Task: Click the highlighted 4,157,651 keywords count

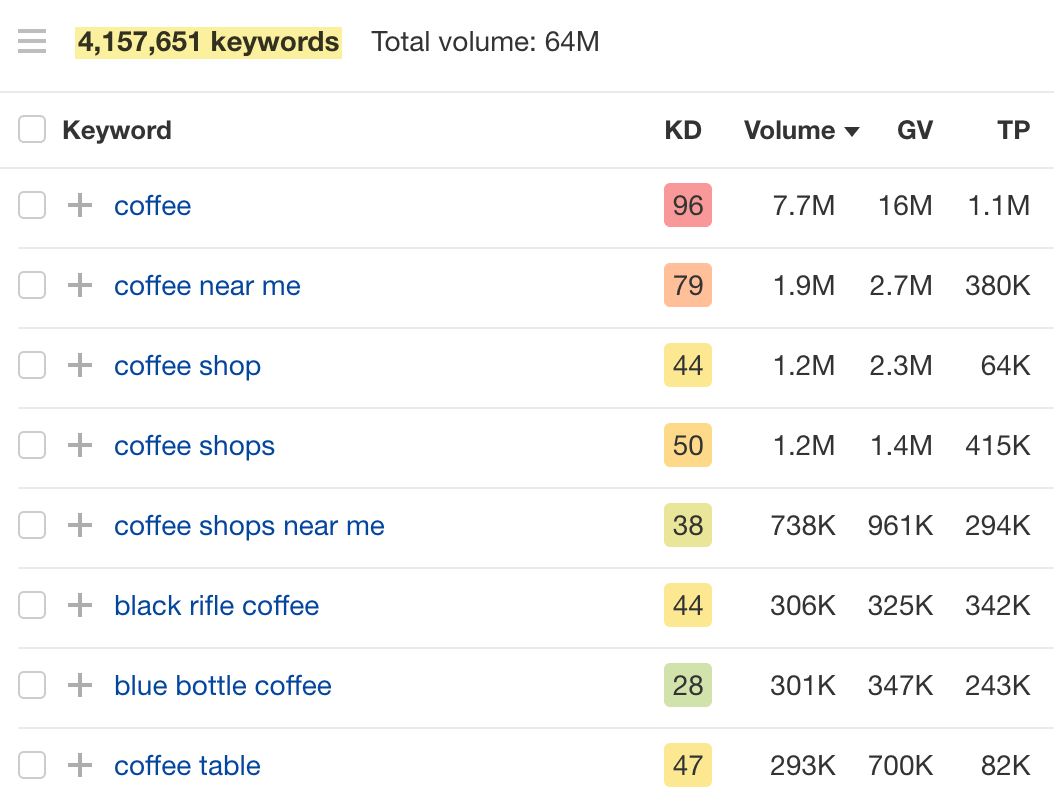Action: tap(208, 42)
